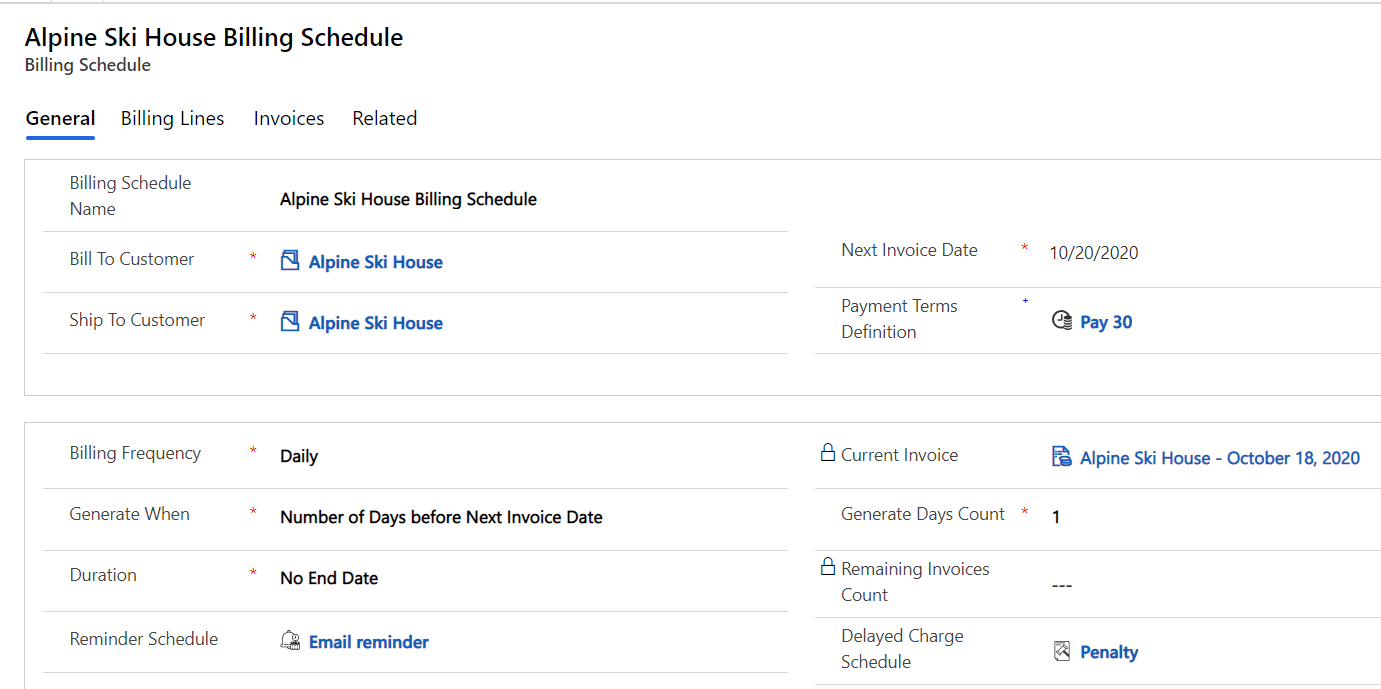This screenshot has height=689, width=1381.
Task: Click the account icon beside Bill To Customer
Action: tap(290, 261)
